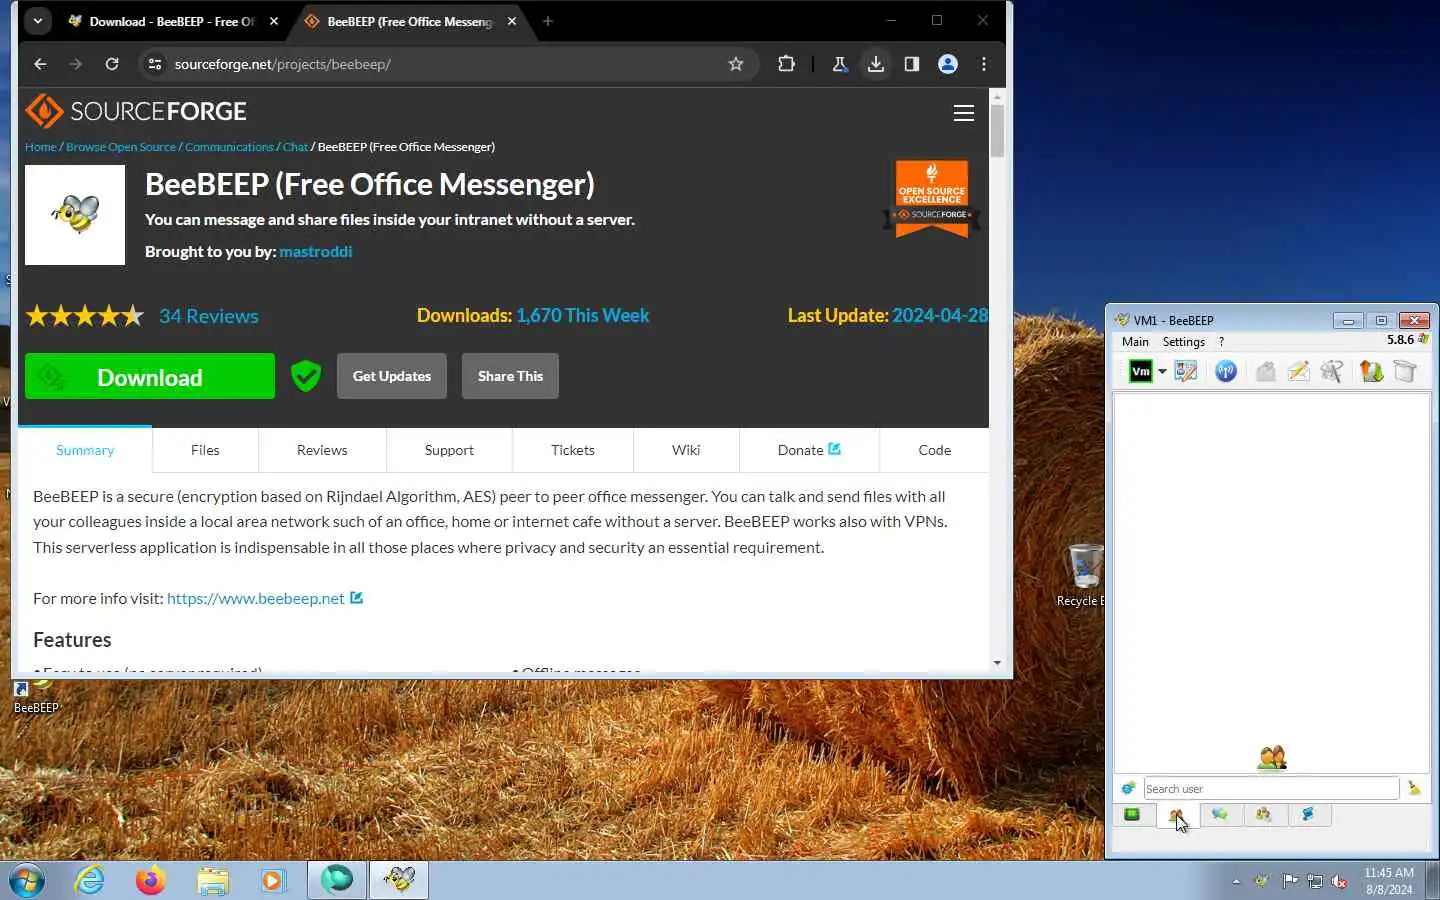This screenshot has height=900, width=1440.
Task: Click the green shield checkmark icon
Action: click(306, 376)
